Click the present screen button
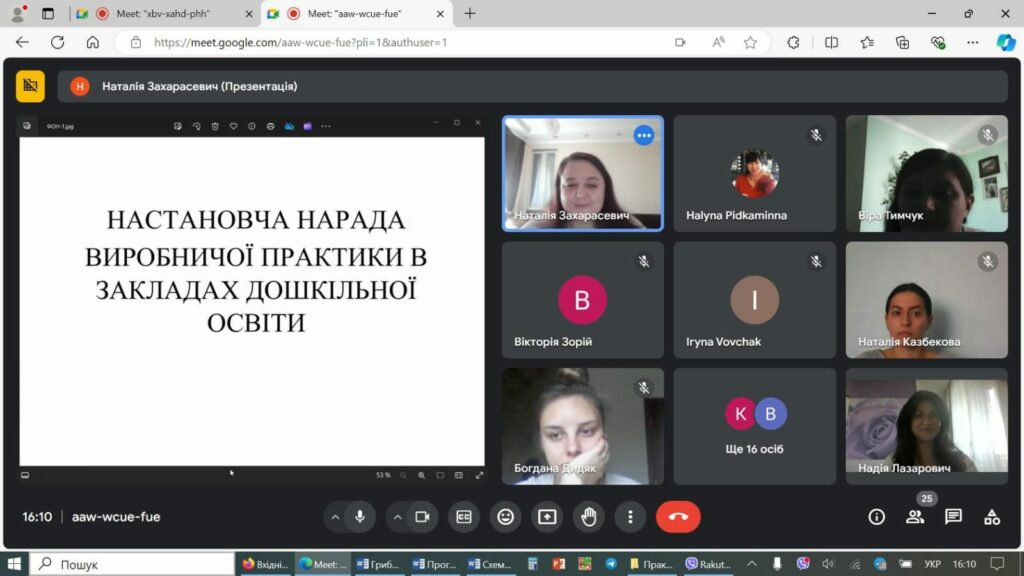 click(547, 517)
